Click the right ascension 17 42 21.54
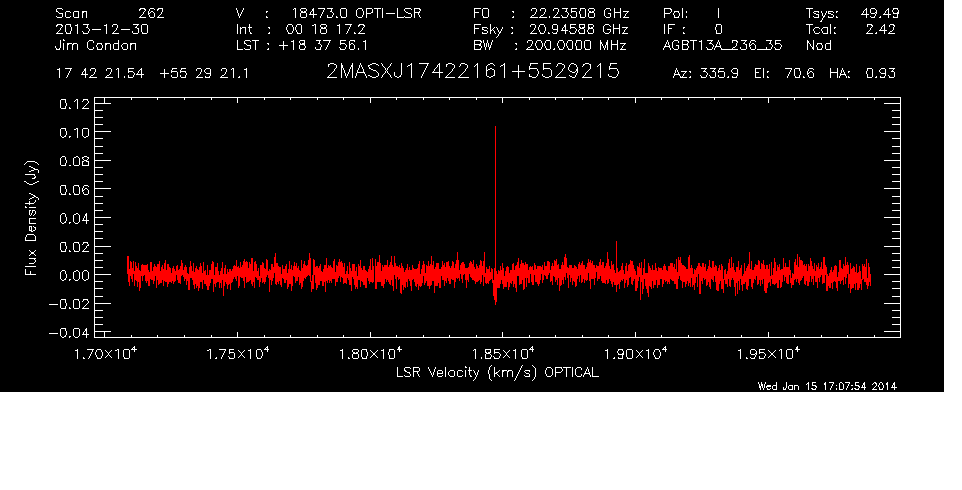This screenshot has width=962, height=490. pyautogui.click(x=100, y=74)
